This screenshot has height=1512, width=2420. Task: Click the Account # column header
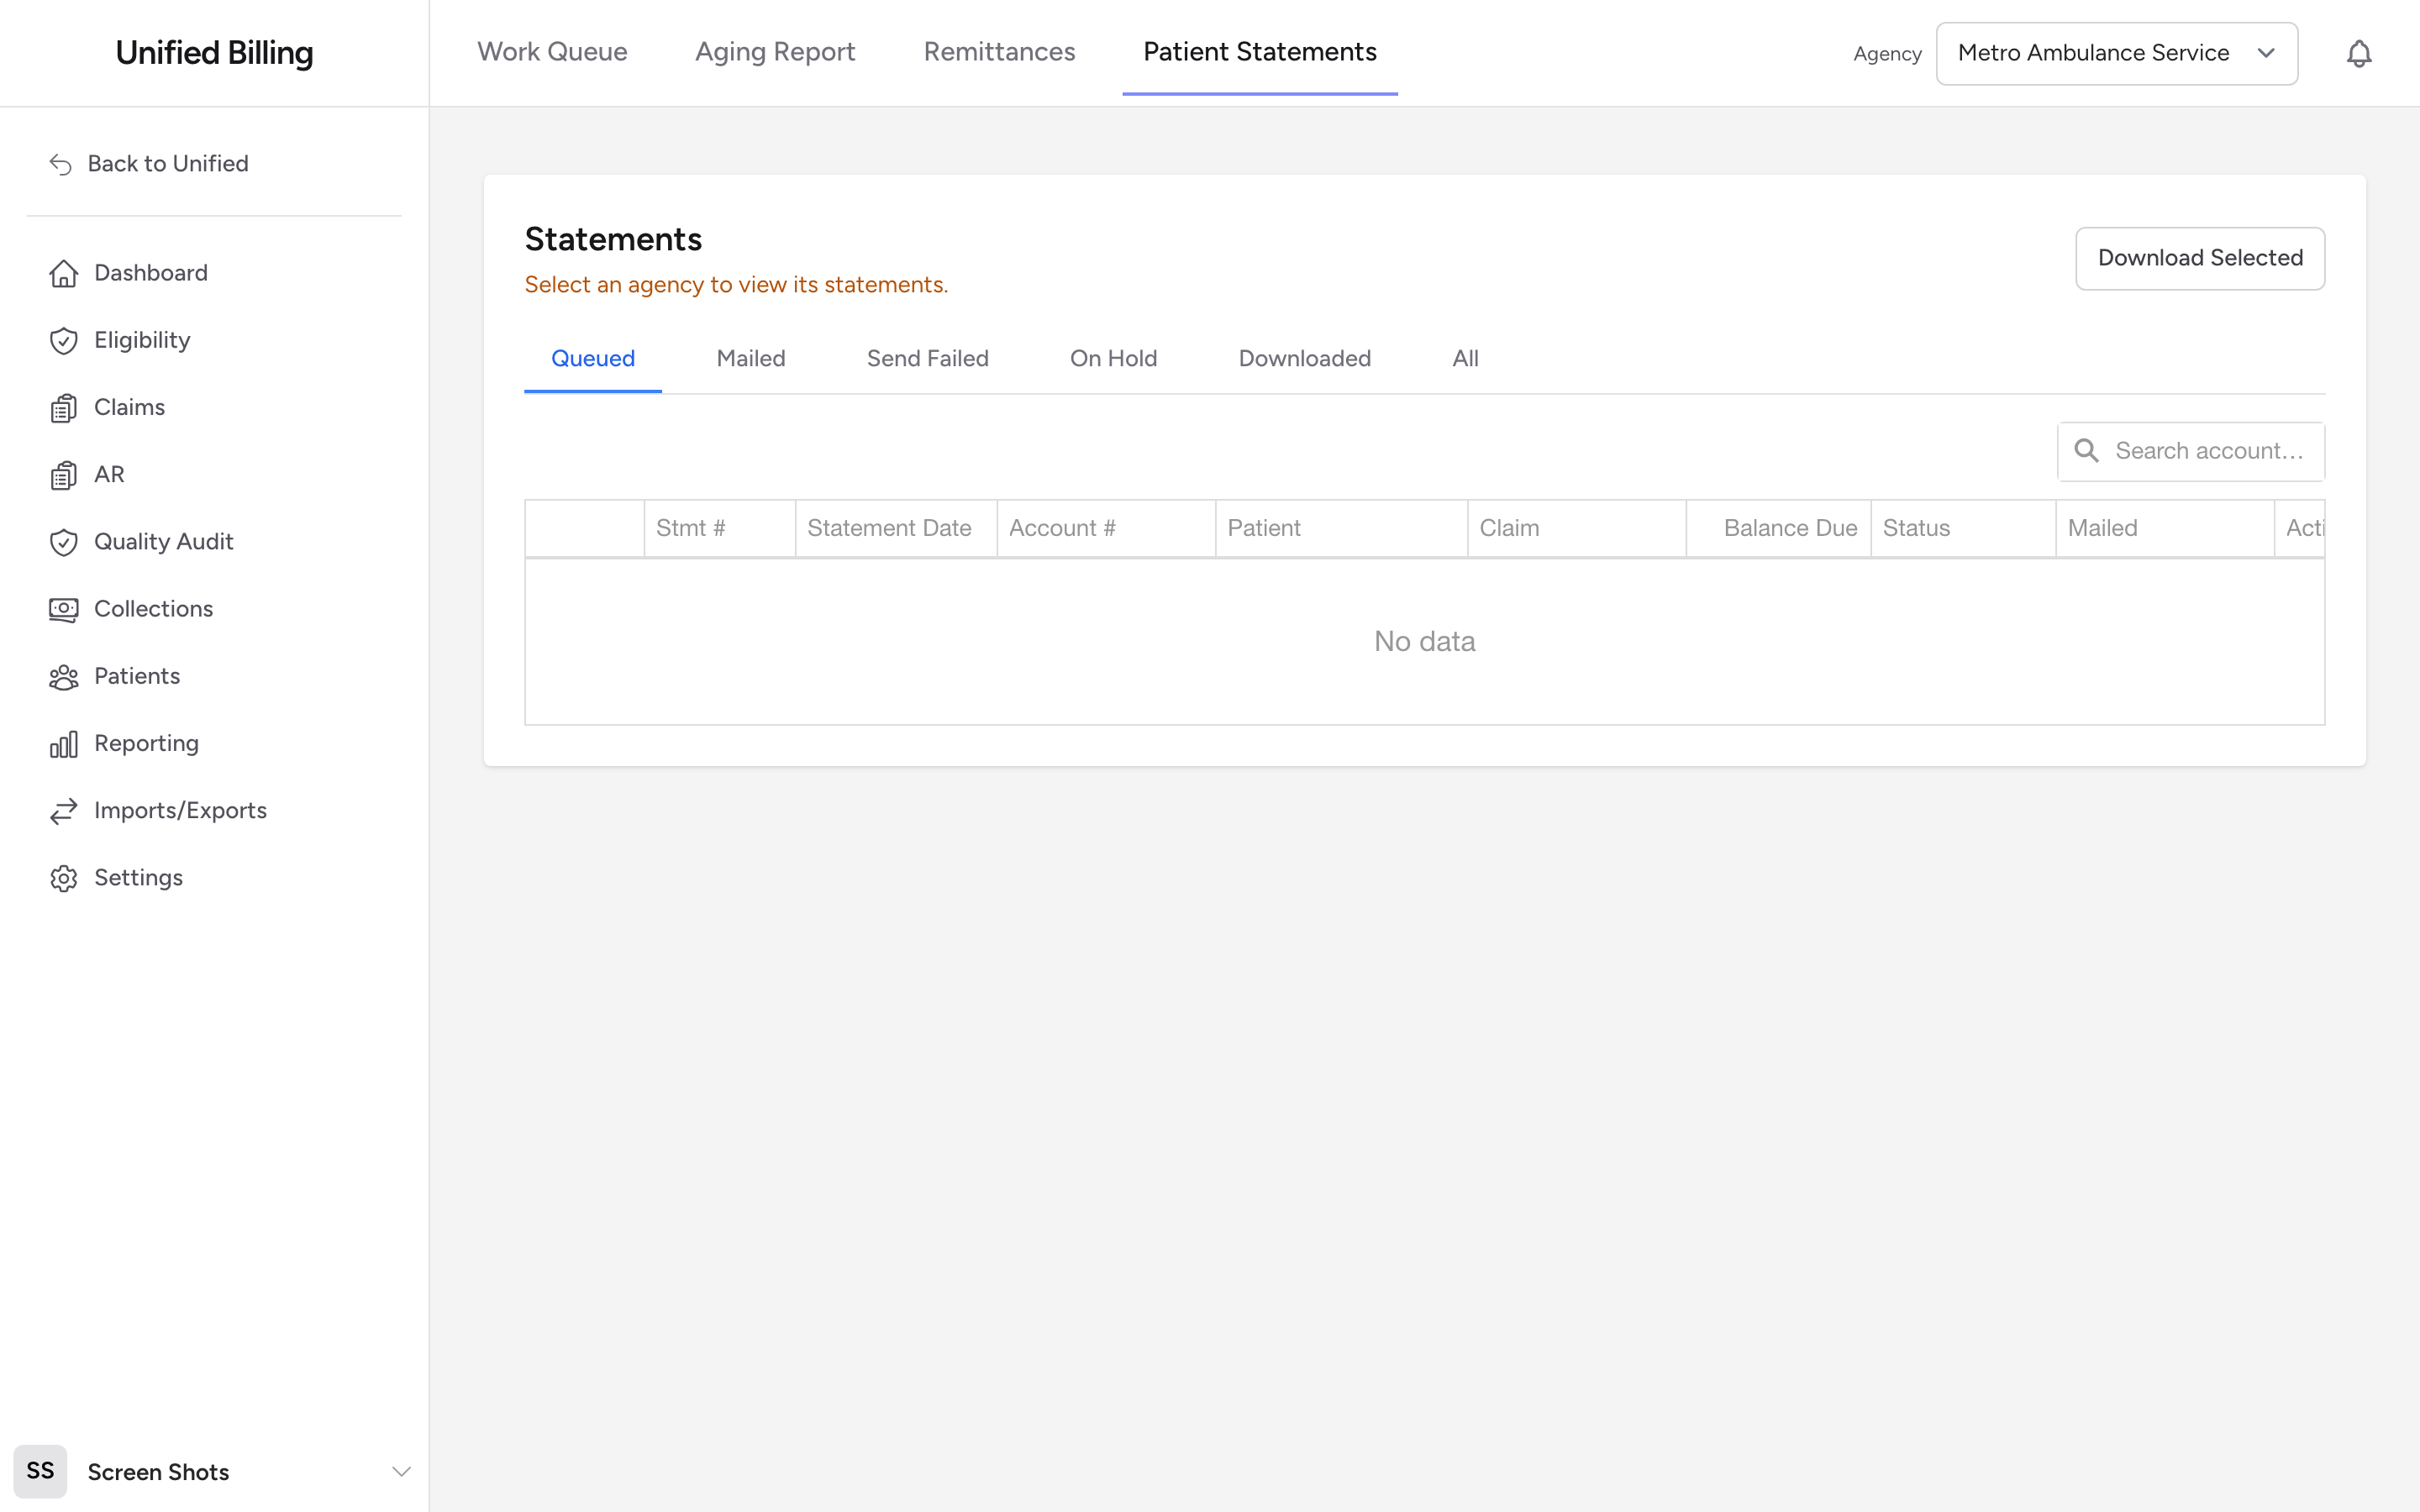[1106, 529]
